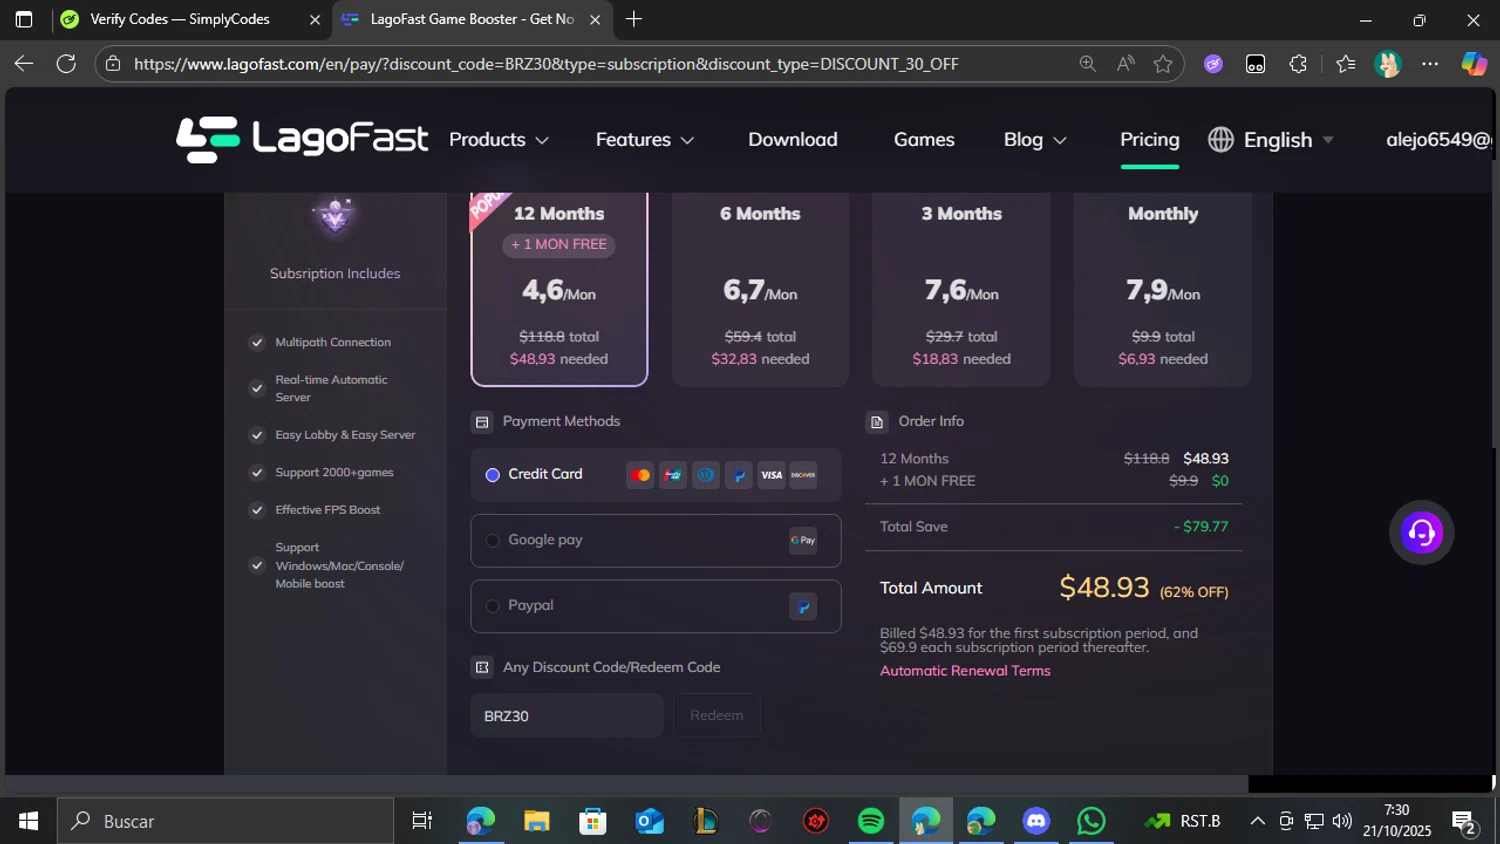Select the Paypal radio button
This screenshot has height=844, width=1500.
point(492,606)
